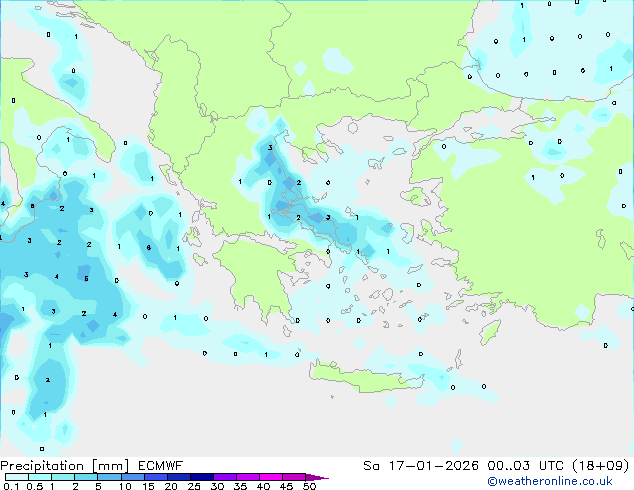Click the 'Precipitation [mm]' title label

coord(65,466)
